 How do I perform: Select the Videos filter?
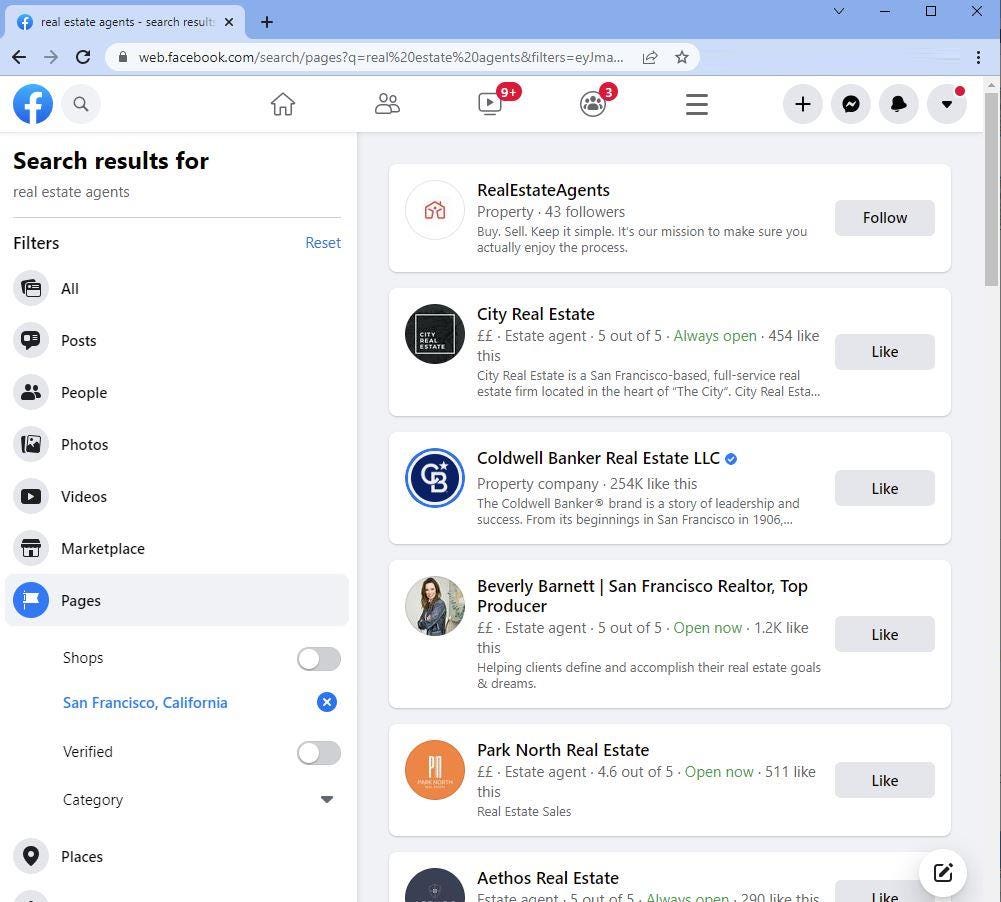[177, 497]
